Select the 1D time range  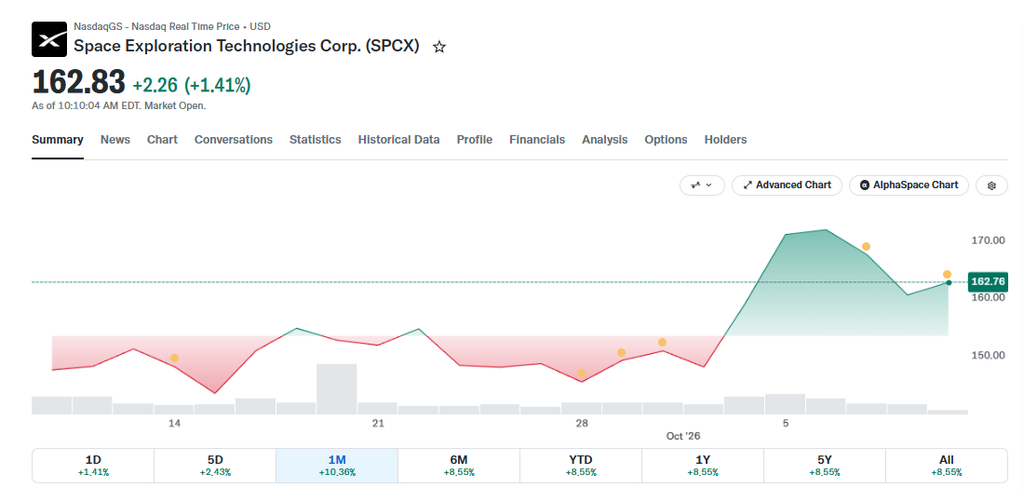click(93, 466)
